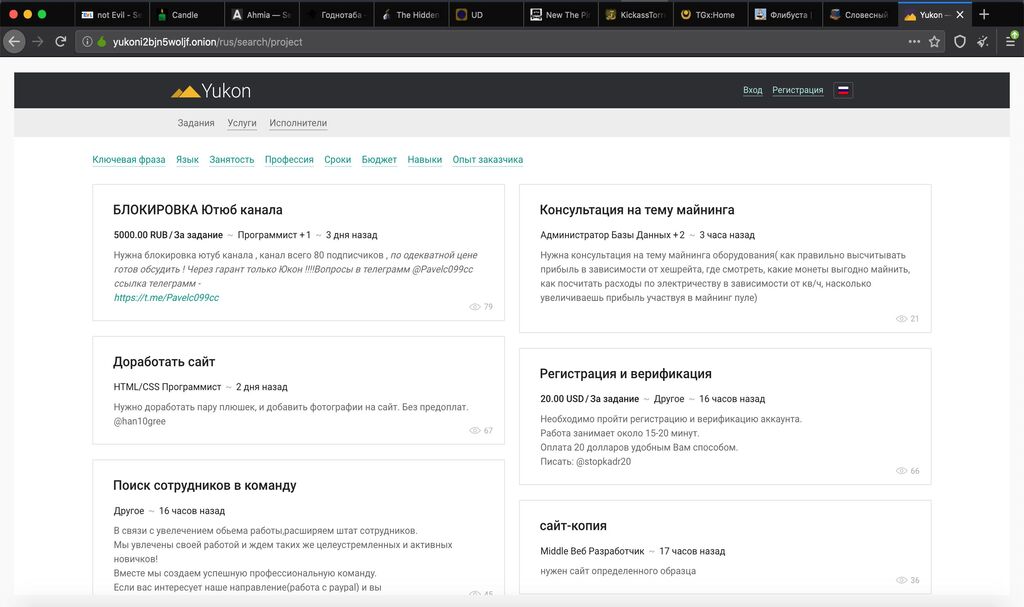Image resolution: width=1024 pixels, height=607 pixels.
Task: Click the Вход login link
Action: point(752,90)
